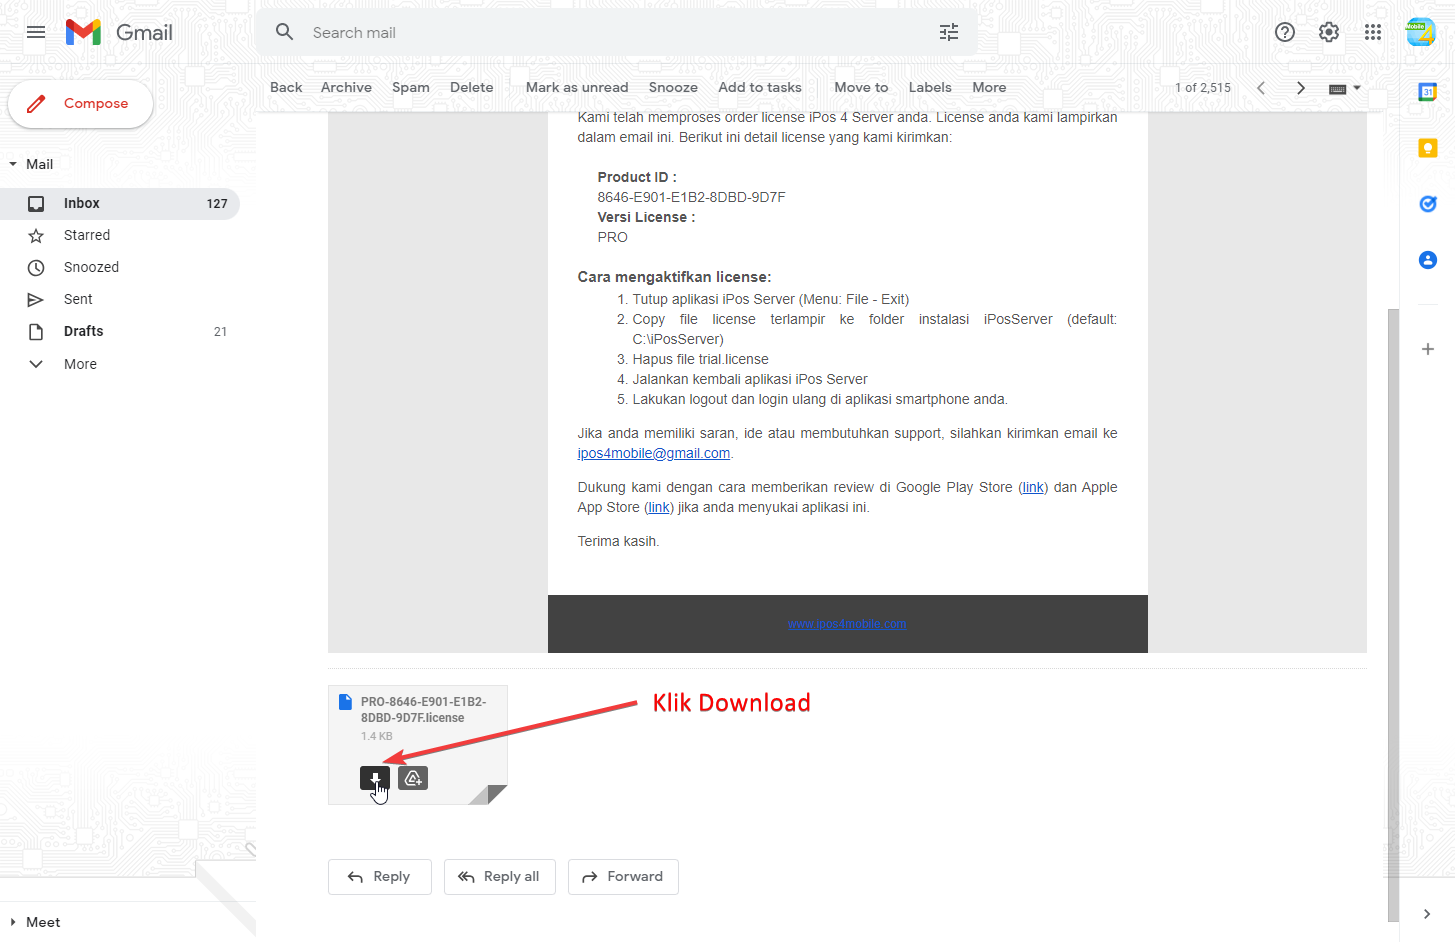The width and height of the screenshot is (1455, 942).
Task: Click the Reply button
Action: click(380, 877)
